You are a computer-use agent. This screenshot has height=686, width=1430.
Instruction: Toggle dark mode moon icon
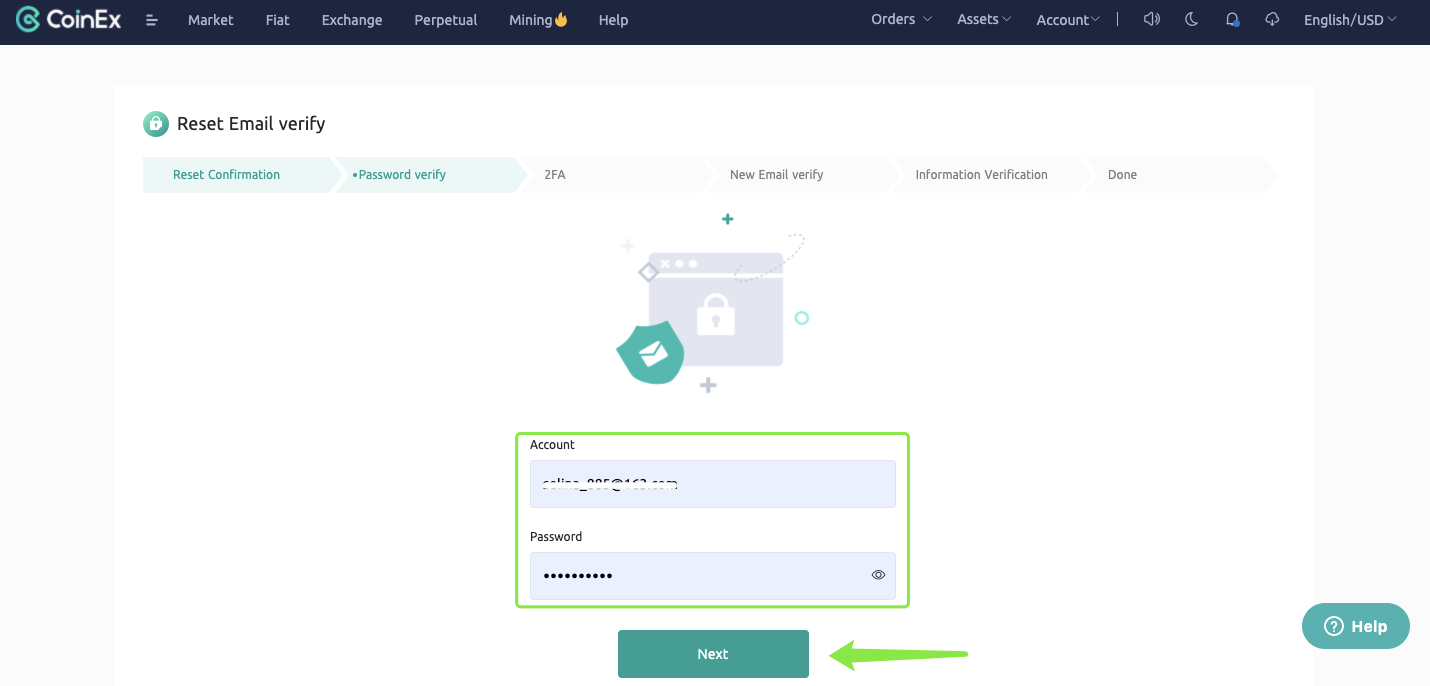(x=1191, y=19)
